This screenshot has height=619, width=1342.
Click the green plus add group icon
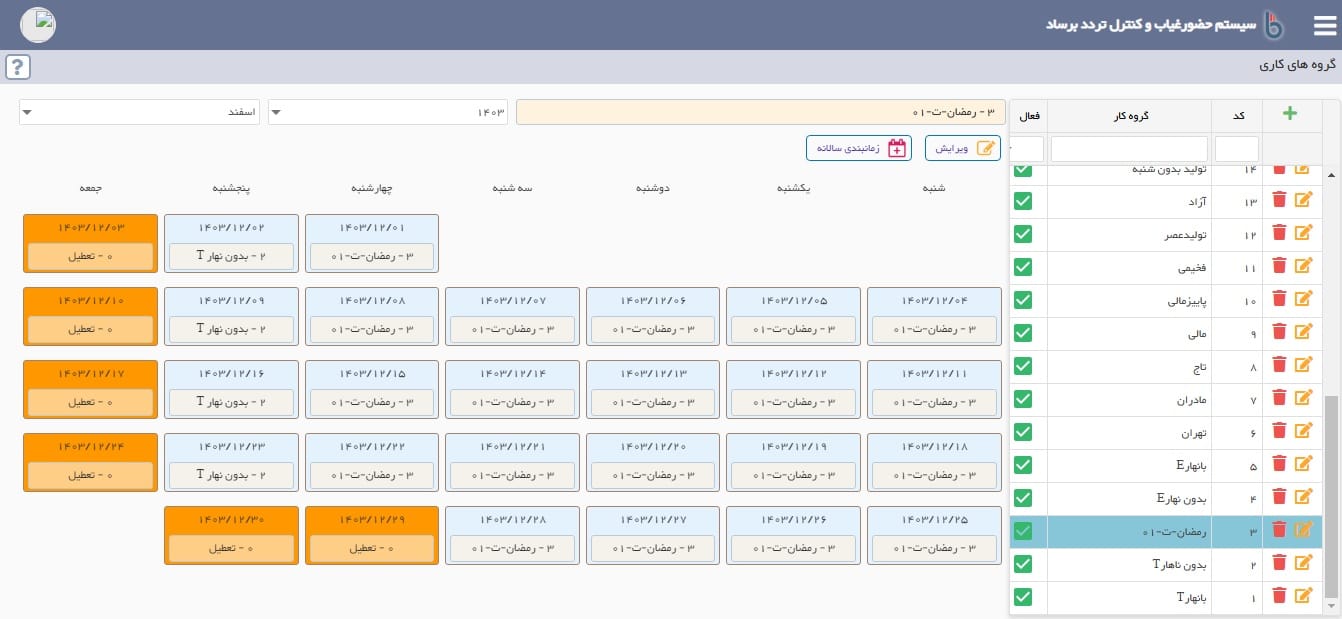[x=1290, y=114]
